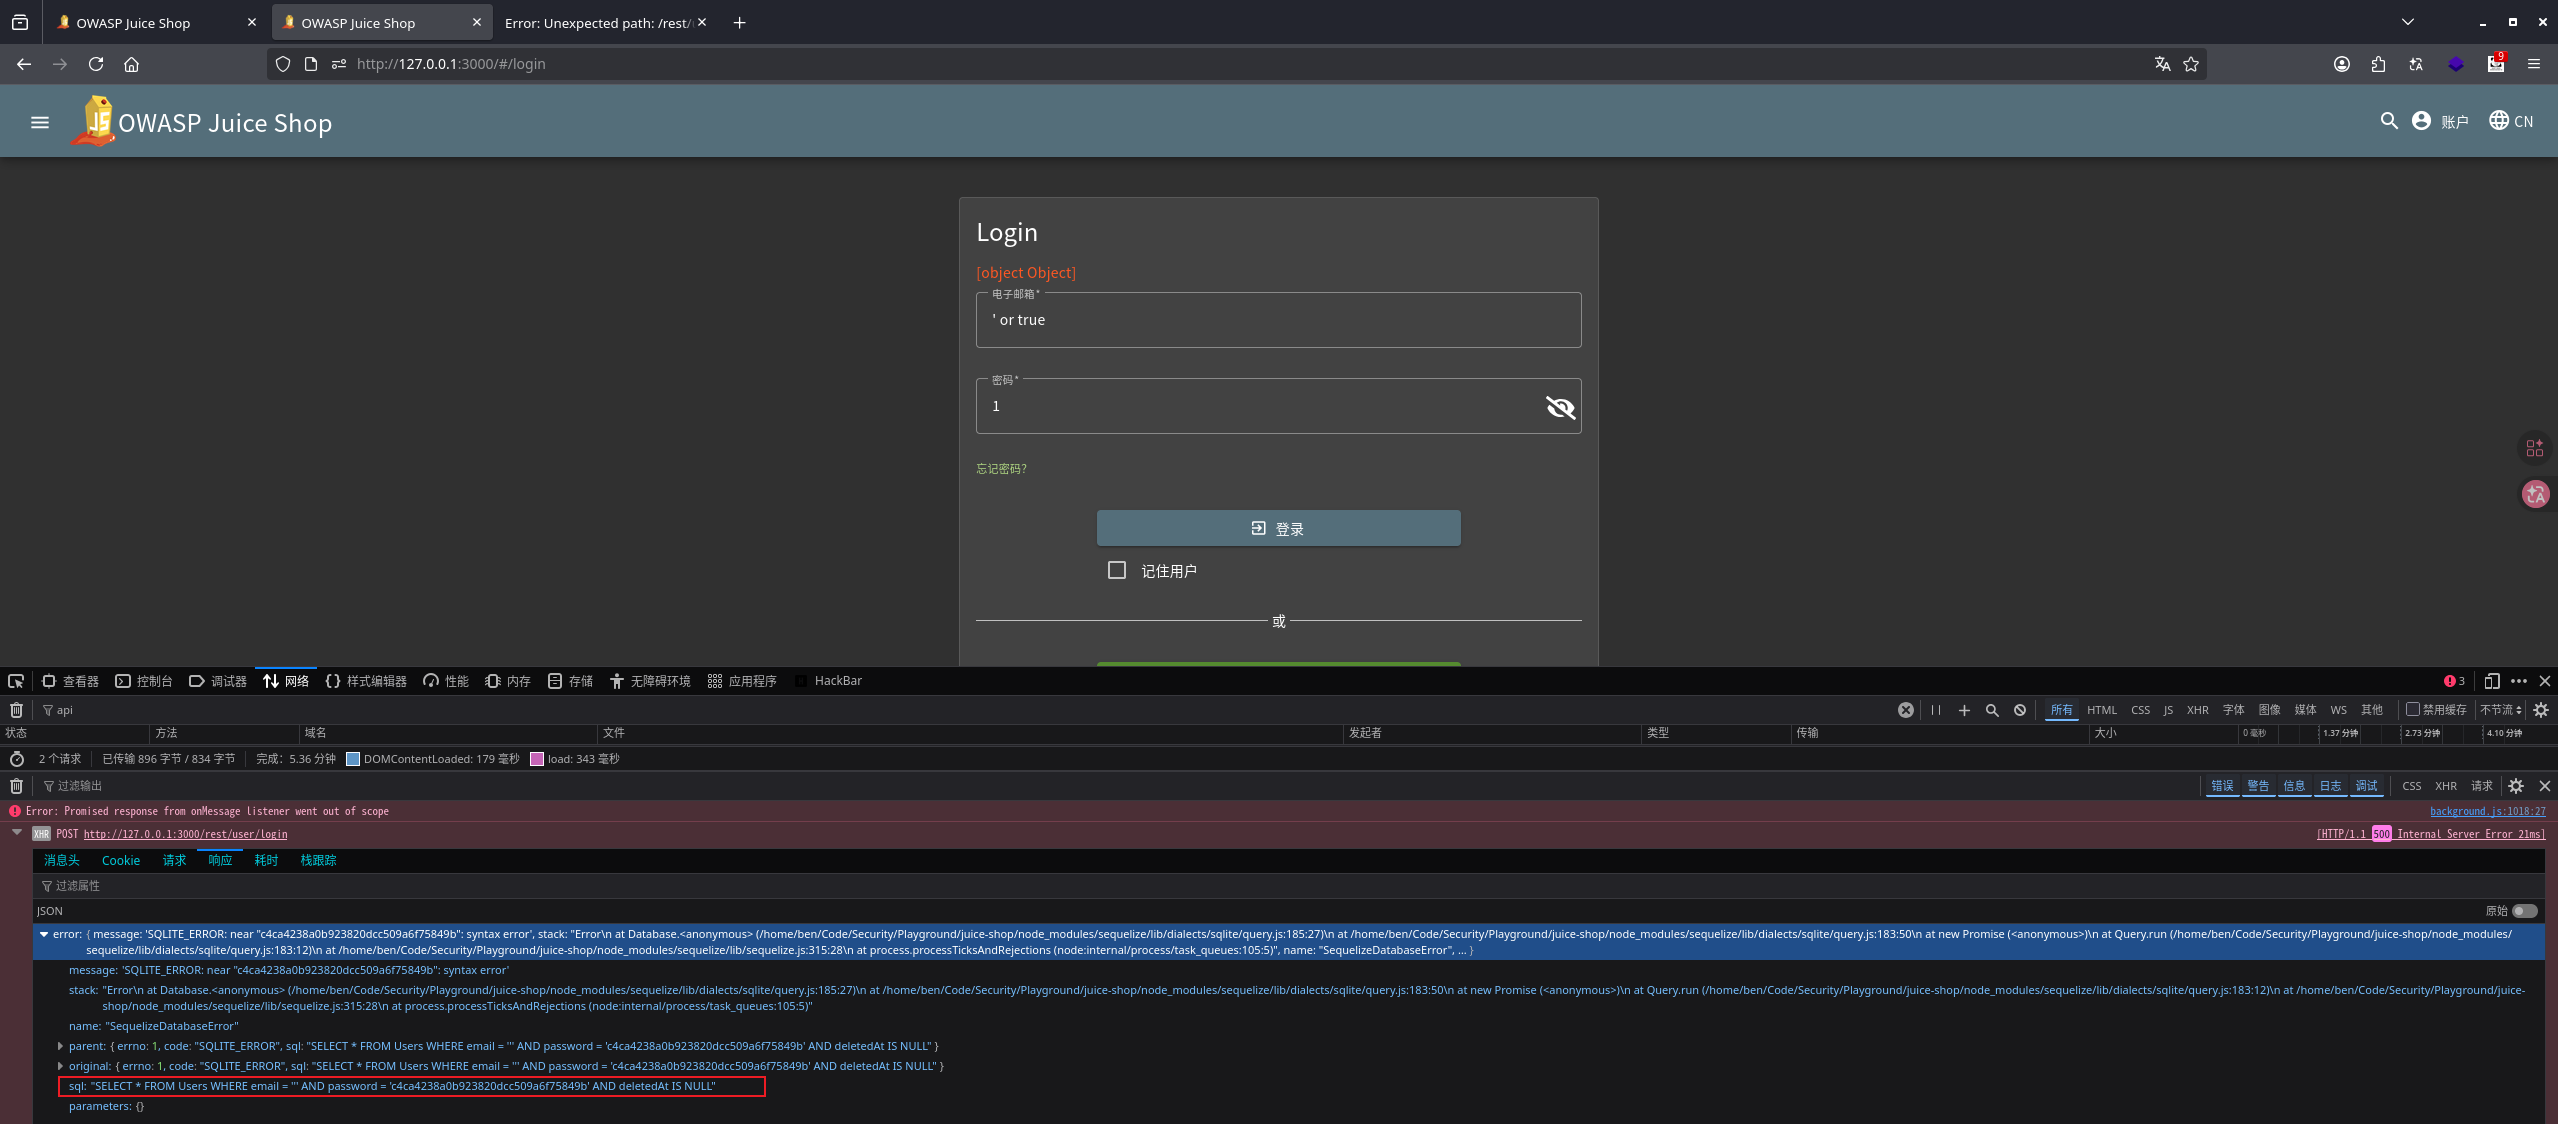Open the Firefox extensions puzzle icon
This screenshot has width=2558, height=1124.
(x=2378, y=64)
